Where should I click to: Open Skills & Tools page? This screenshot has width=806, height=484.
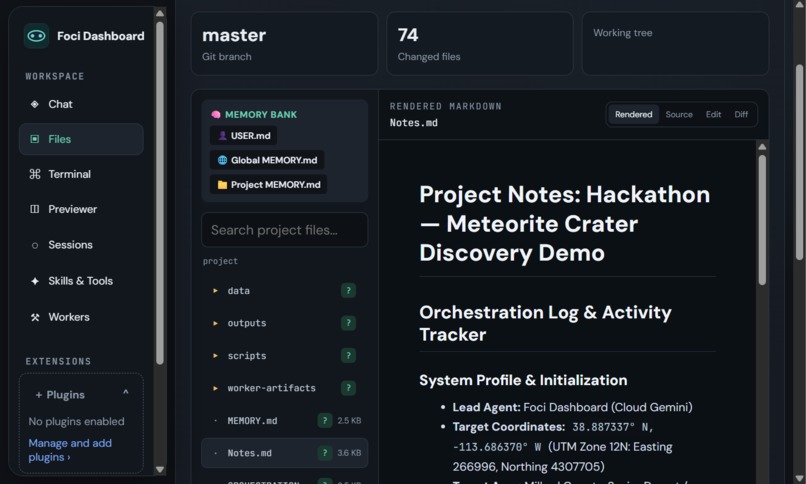(x=81, y=281)
